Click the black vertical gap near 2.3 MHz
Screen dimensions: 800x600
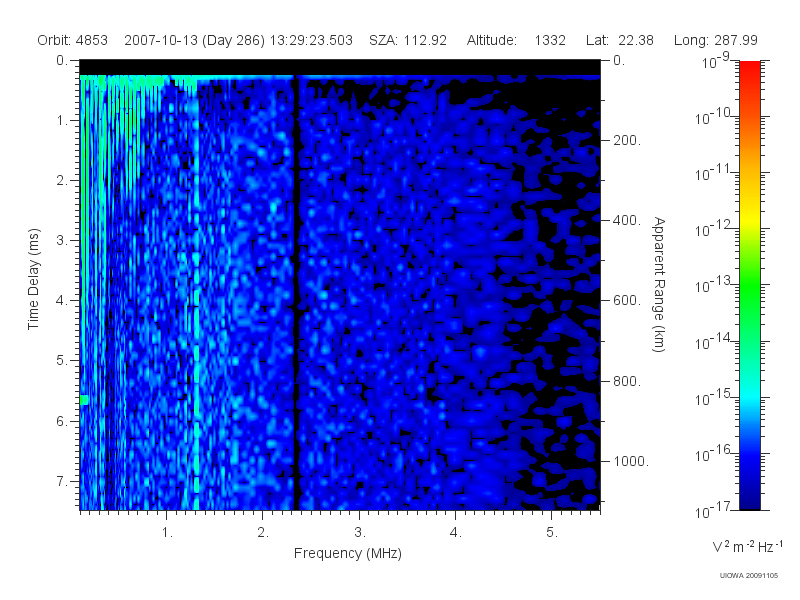point(295,293)
